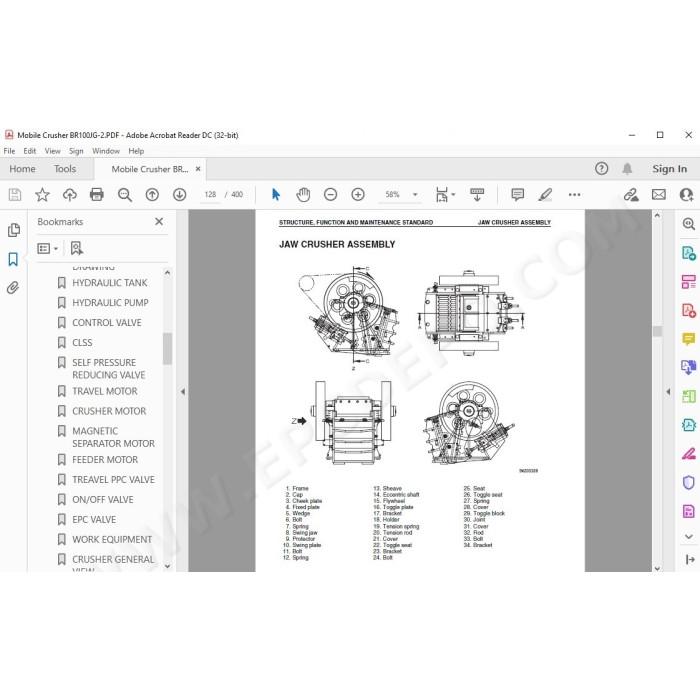Send the file by email
Image resolution: width=700 pixels, height=700 pixels.
[x=659, y=195]
